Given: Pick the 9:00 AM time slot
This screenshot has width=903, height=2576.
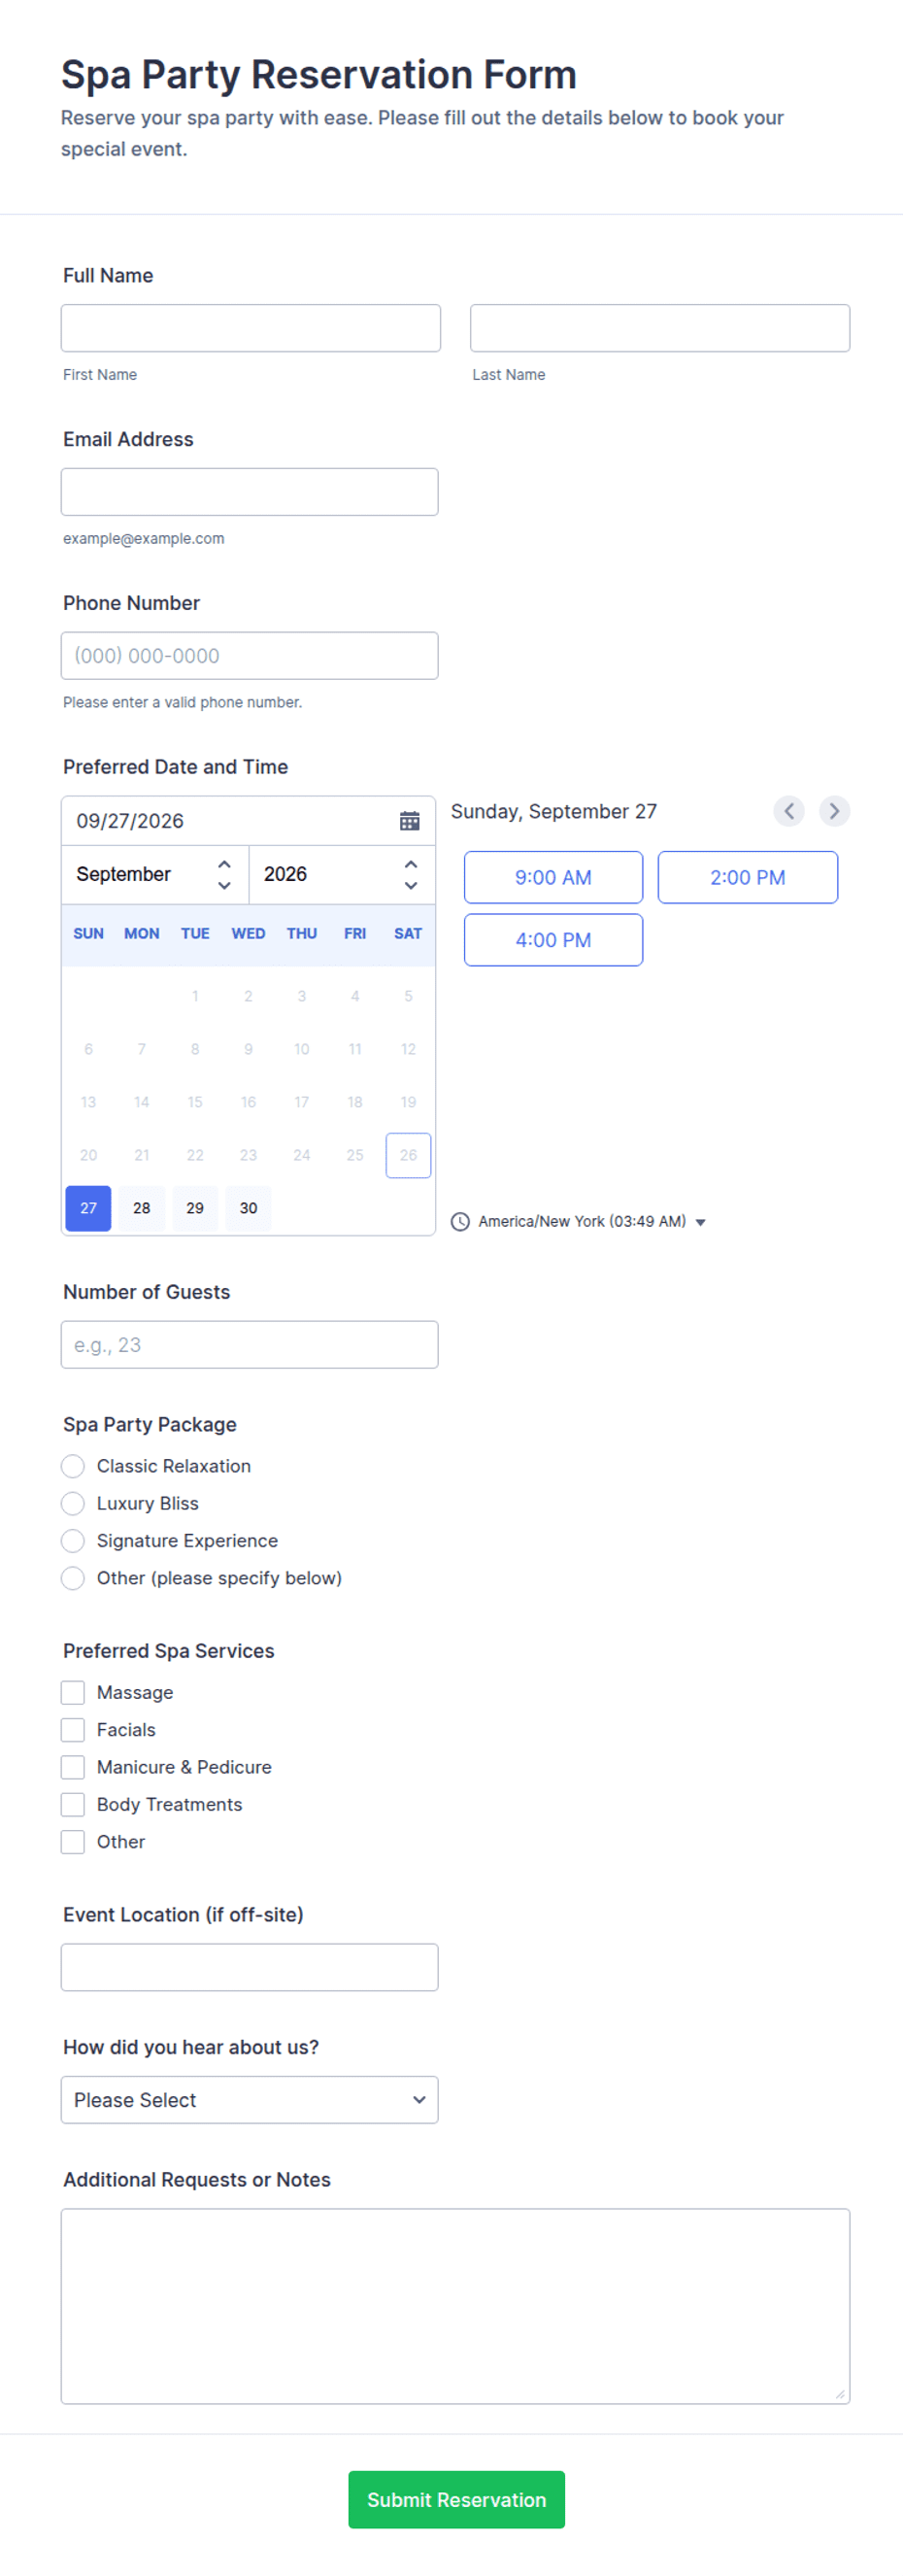Looking at the screenshot, I should pyautogui.click(x=553, y=878).
